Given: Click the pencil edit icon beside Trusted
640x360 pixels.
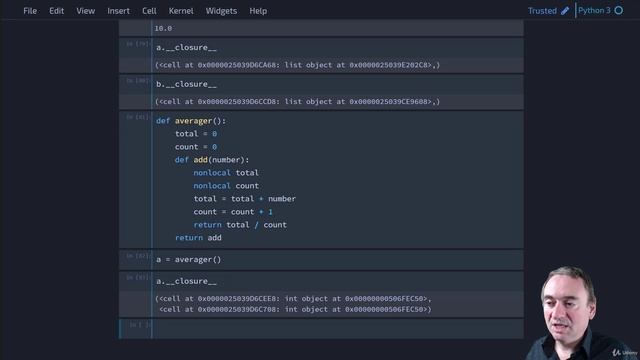Looking at the screenshot, I should [565, 11].
